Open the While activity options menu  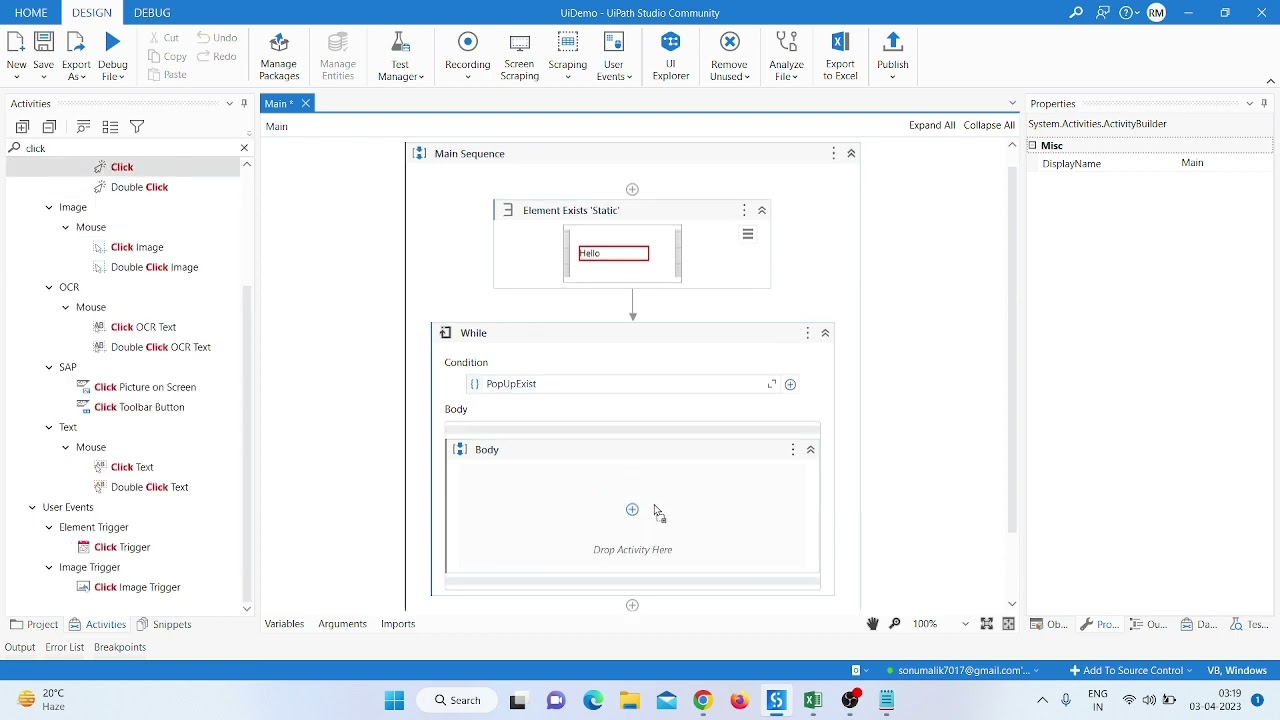[808, 333]
